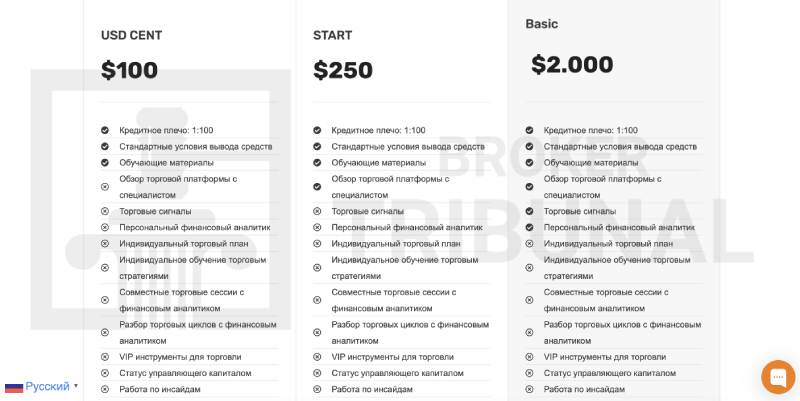Click the Russian flag icon
This screenshot has width=800, height=401.
click(14, 387)
